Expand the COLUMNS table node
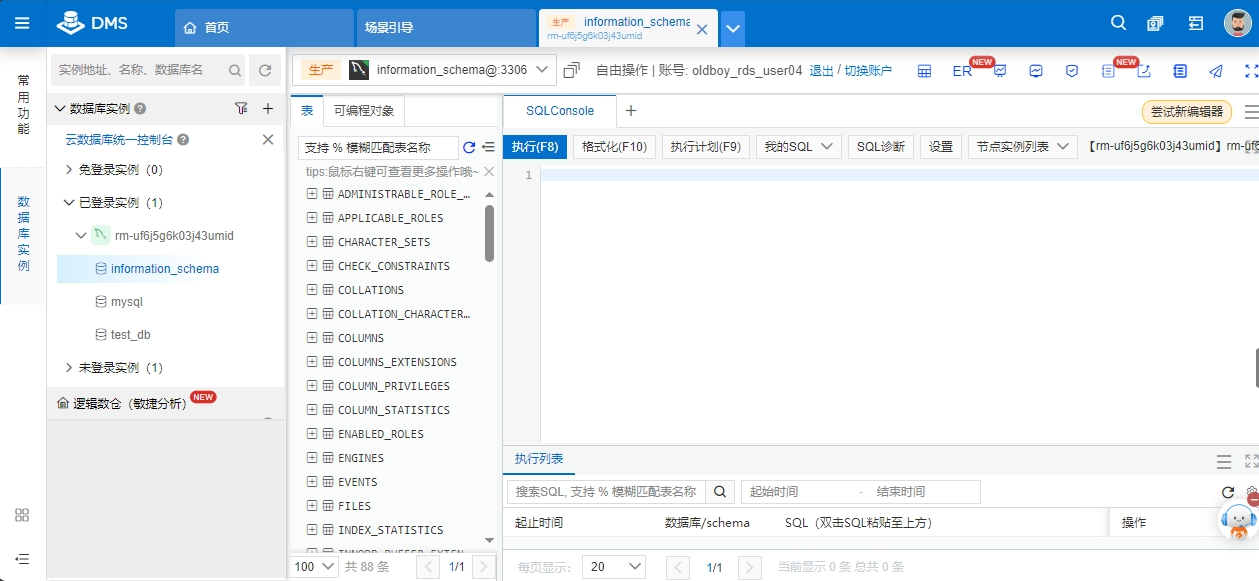 312,338
